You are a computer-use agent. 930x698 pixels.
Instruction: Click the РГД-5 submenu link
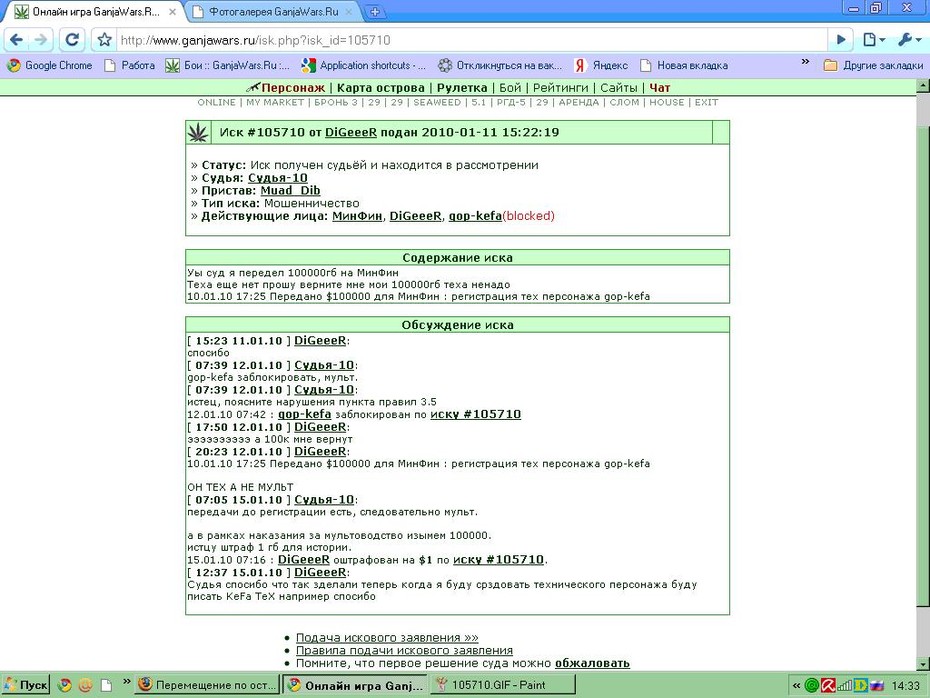(511, 102)
